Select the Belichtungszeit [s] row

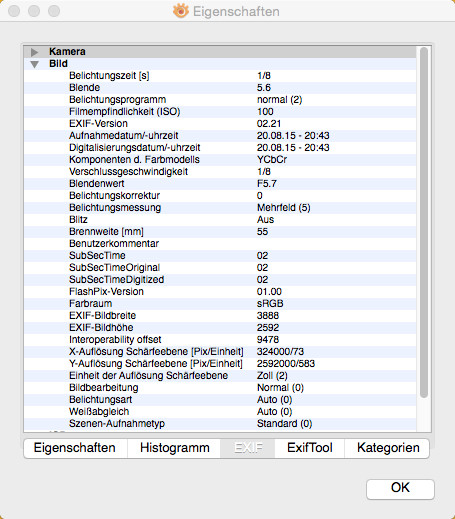(x=220, y=76)
